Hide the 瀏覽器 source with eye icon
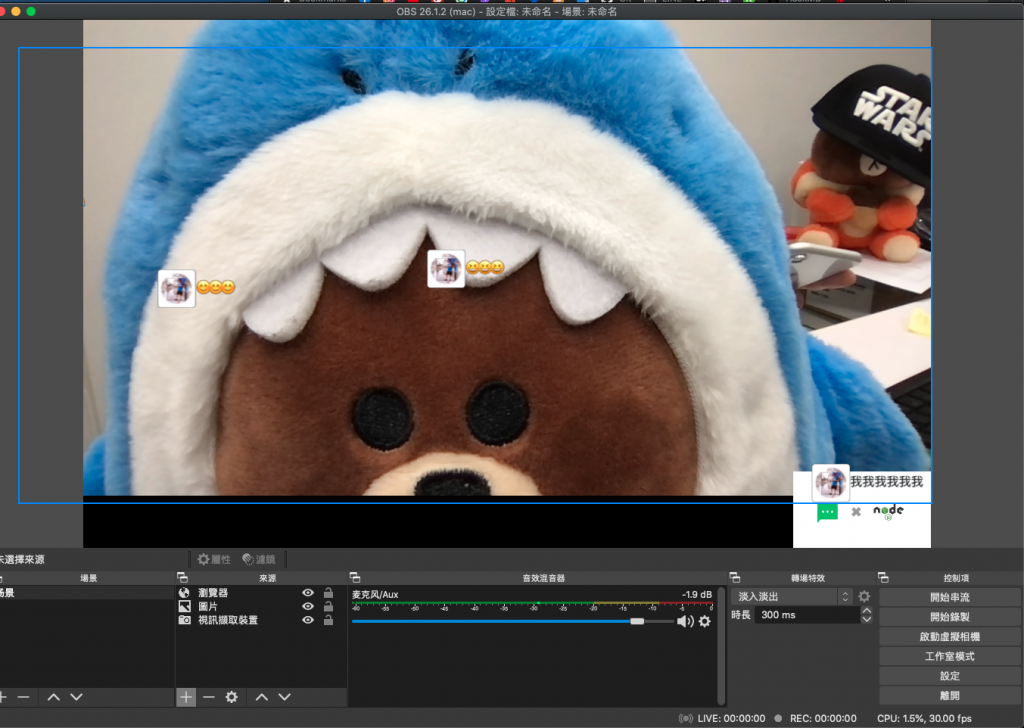1024x728 pixels. [308, 593]
